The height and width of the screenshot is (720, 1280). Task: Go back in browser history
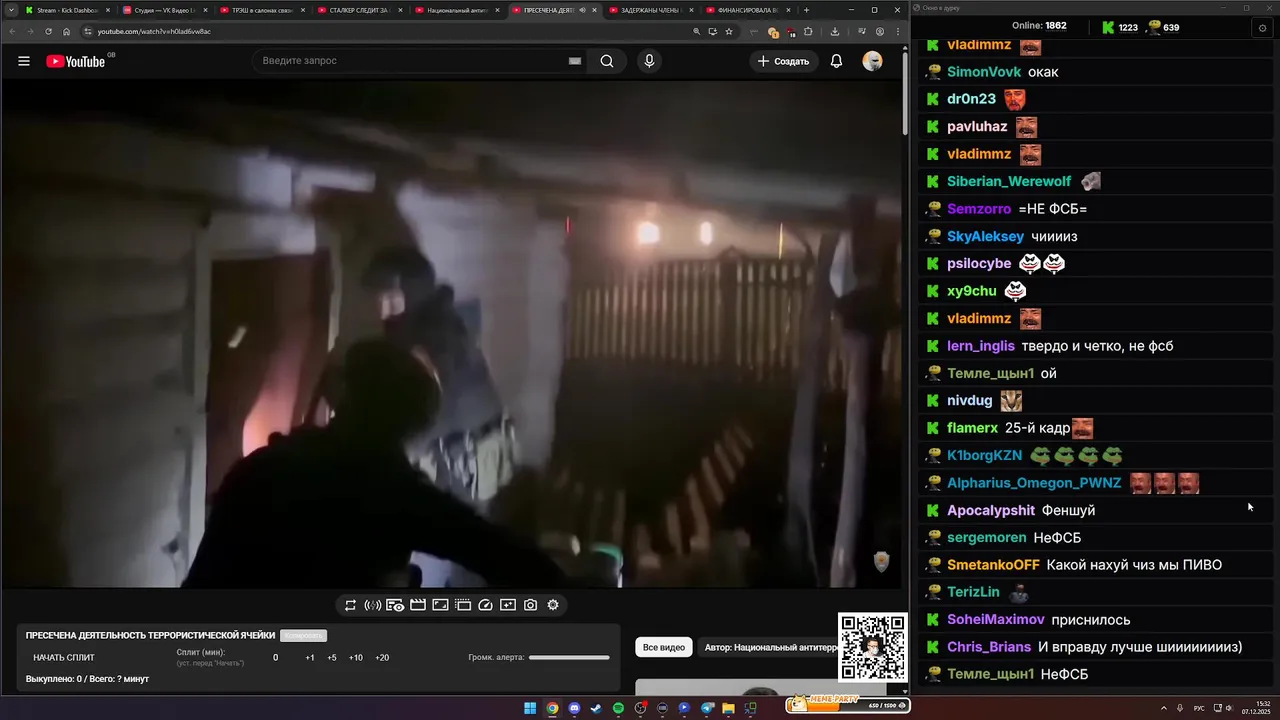tap(13, 31)
